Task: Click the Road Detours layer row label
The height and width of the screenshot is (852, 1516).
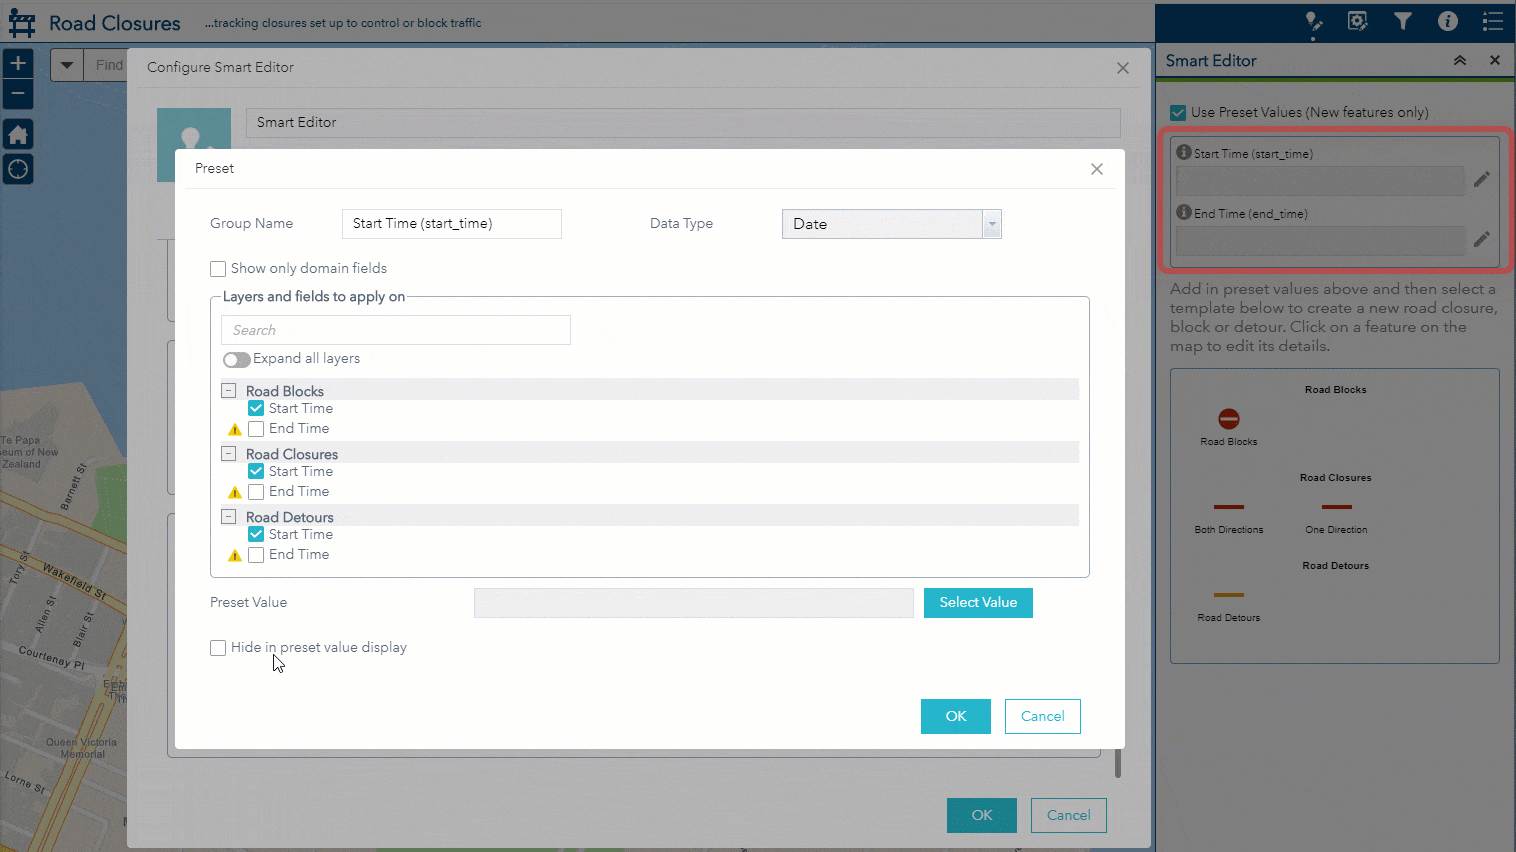Action: pyautogui.click(x=290, y=517)
